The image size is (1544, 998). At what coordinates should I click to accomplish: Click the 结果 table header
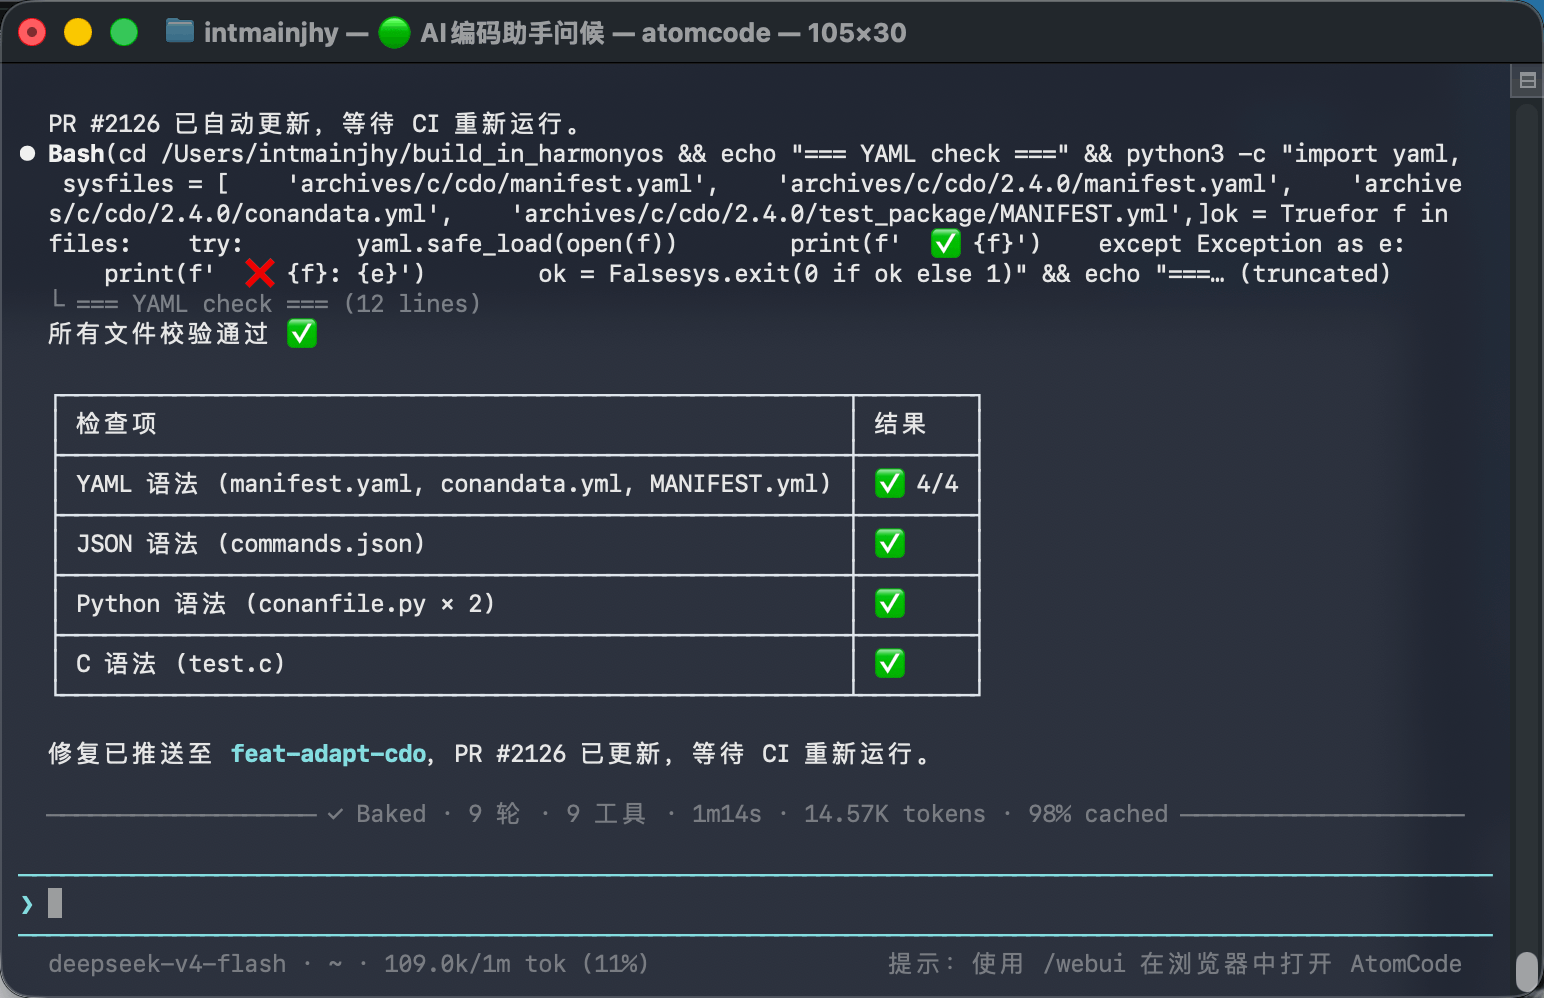coord(900,424)
